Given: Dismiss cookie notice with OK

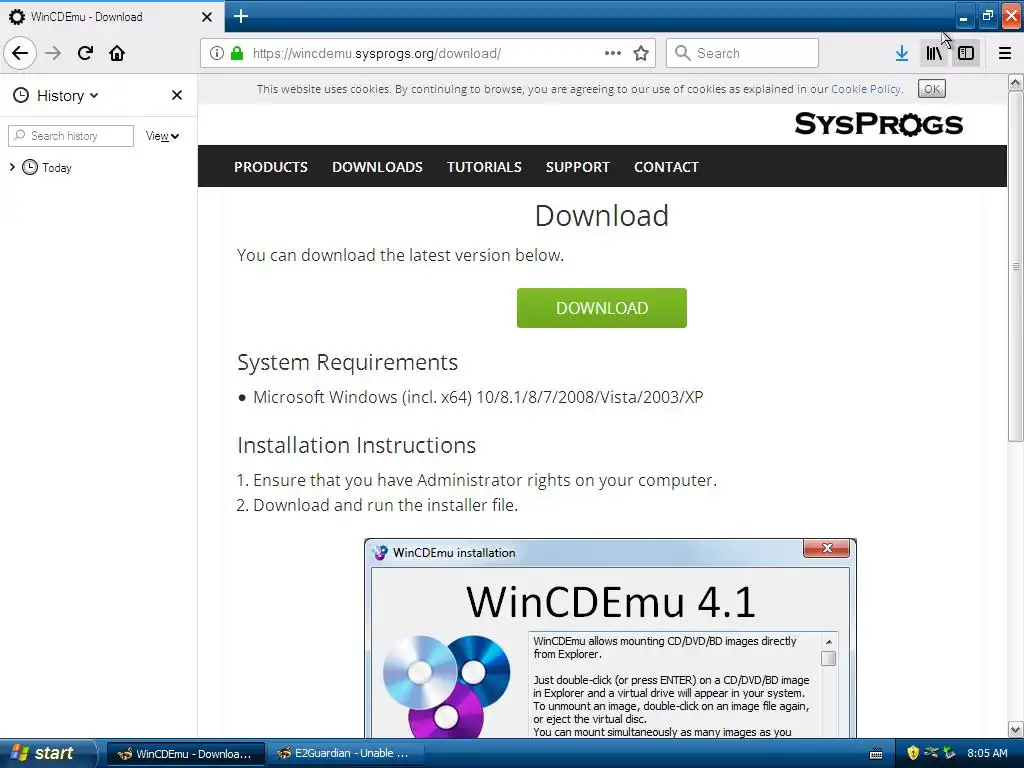Looking at the screenshot, I should pos(932,89).
